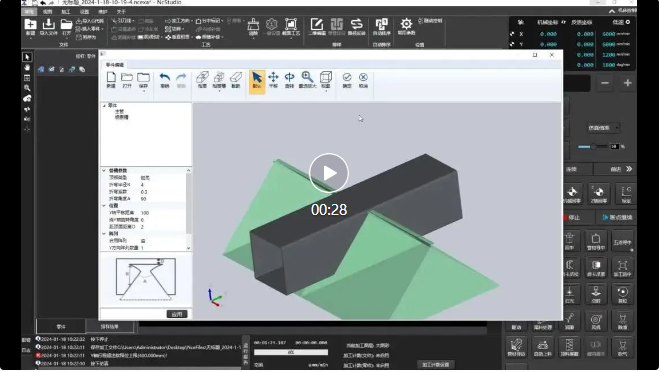The image size is (660, 372).
Task: Adjust the speed percentage slider
Action: coord(593,146)
